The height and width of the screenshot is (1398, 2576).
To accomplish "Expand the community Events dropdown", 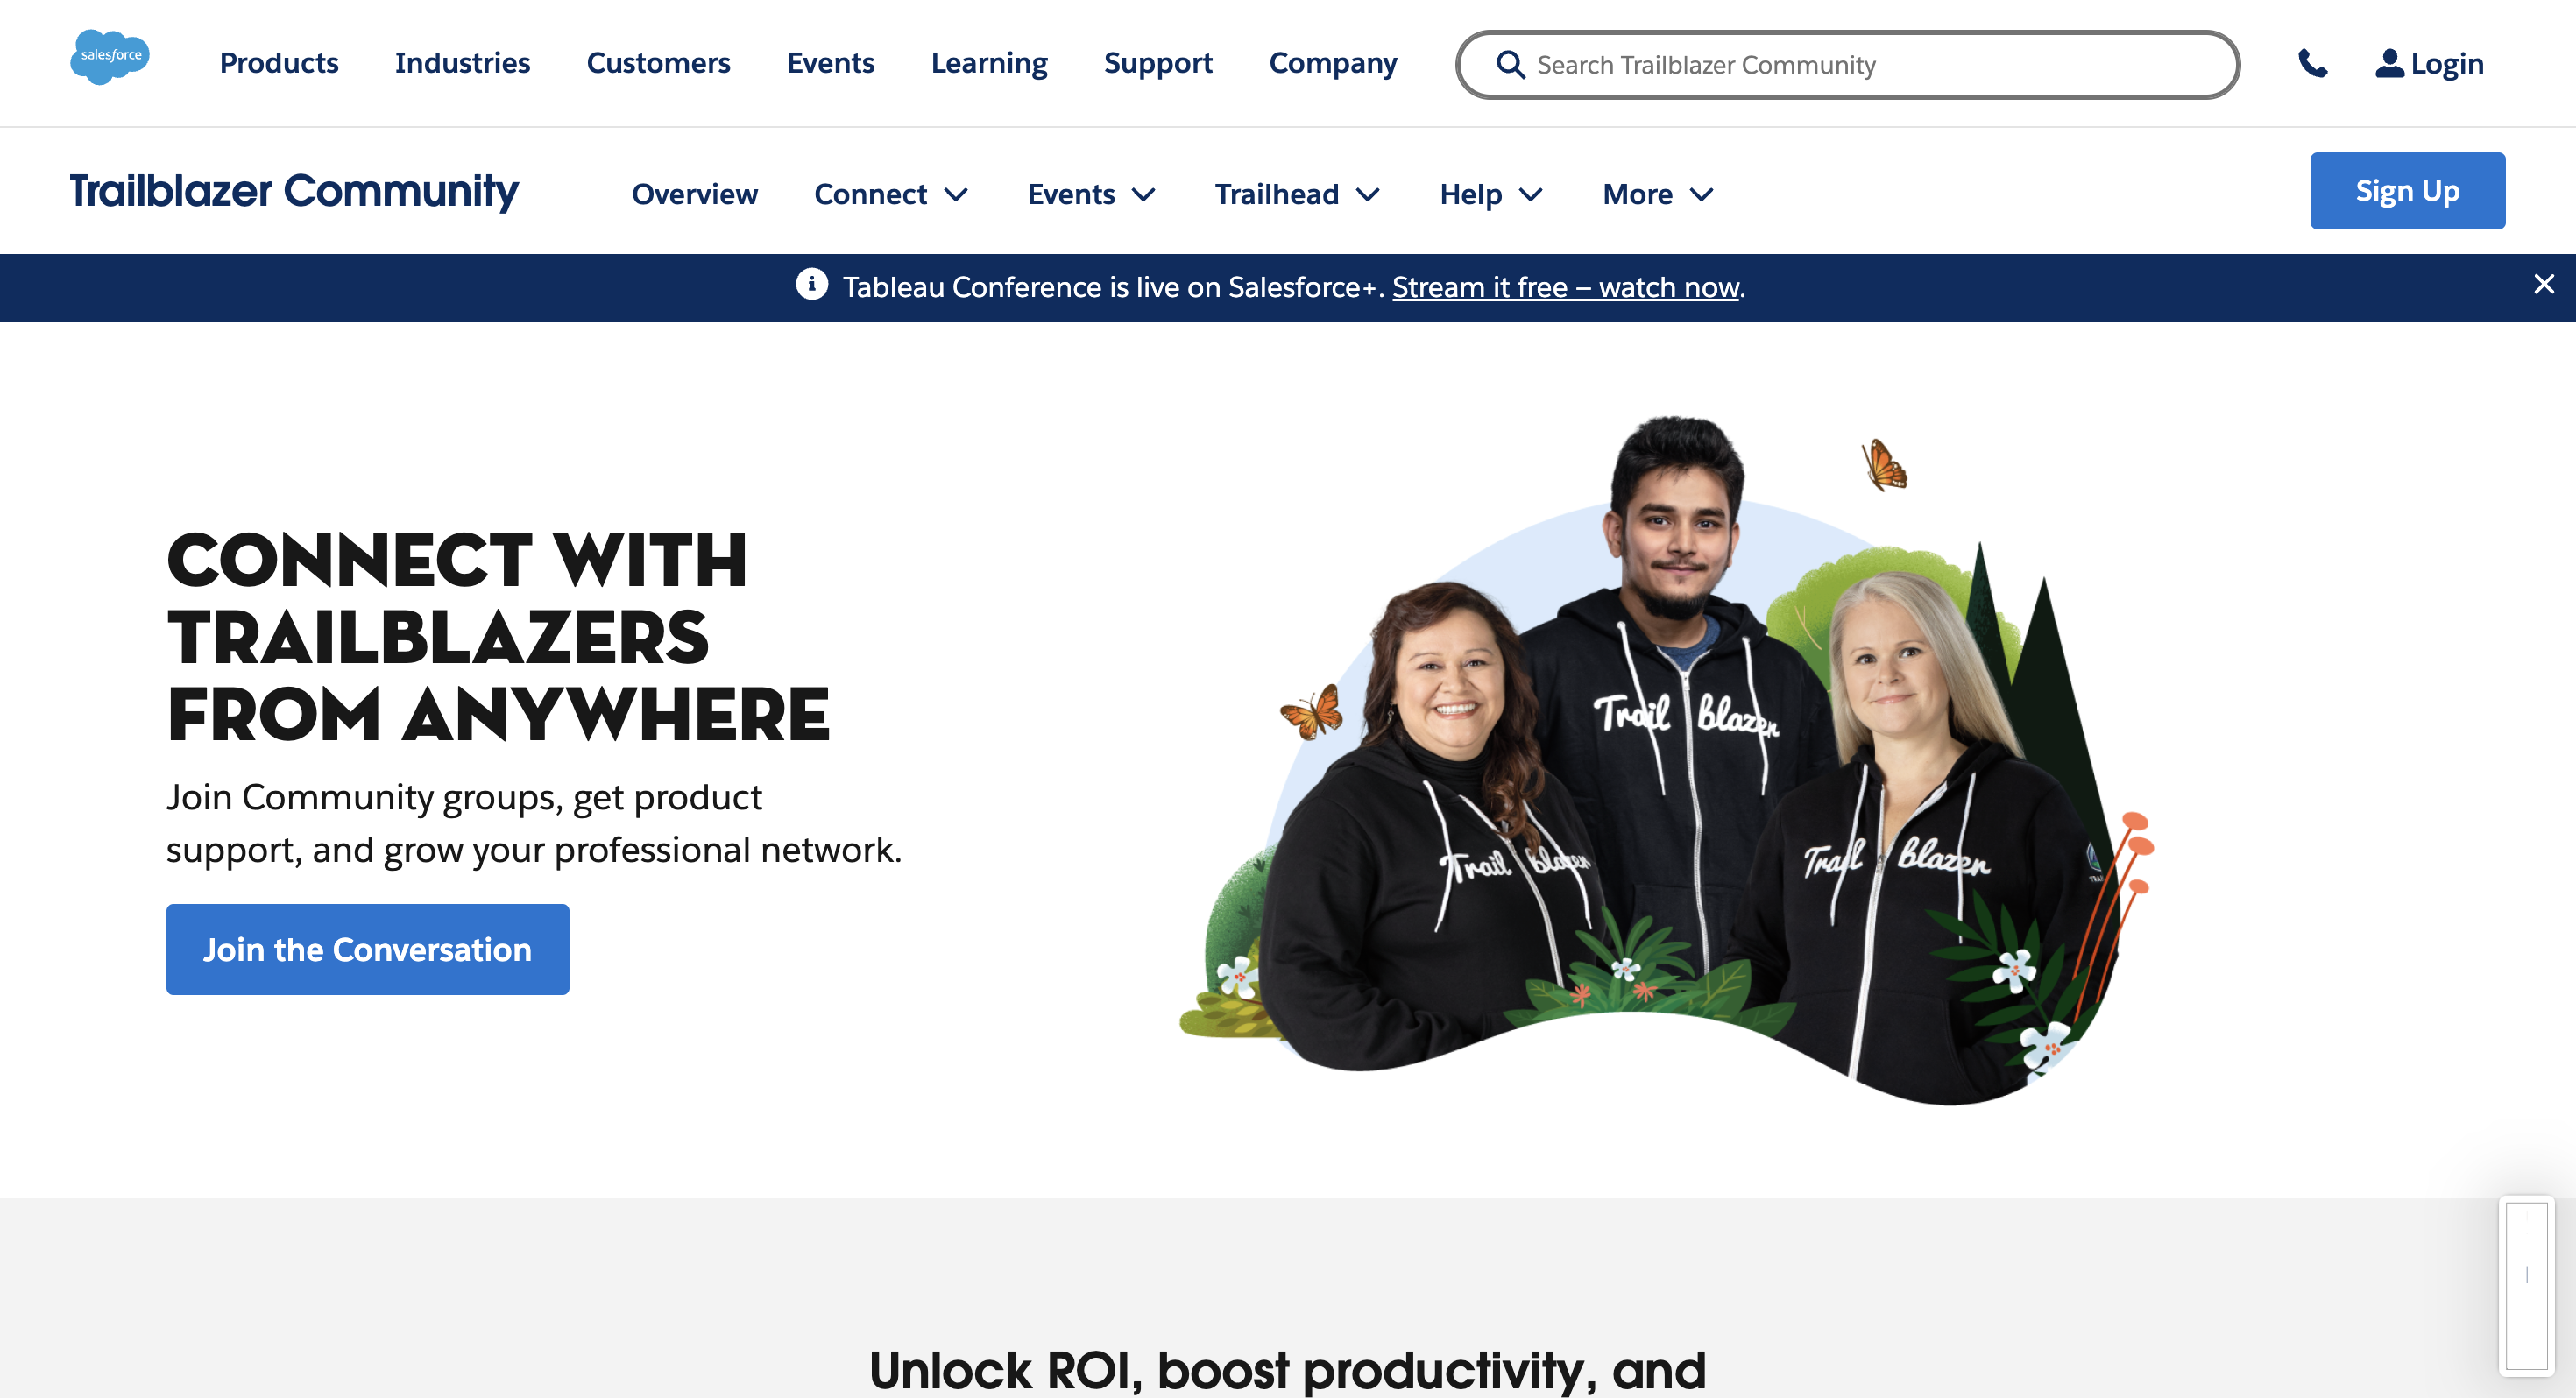I will tap(1091, 194).
